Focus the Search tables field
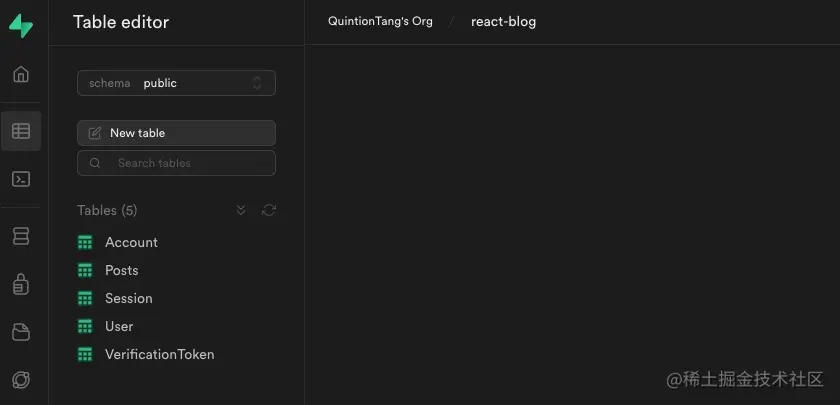Screen dimensions: 840x405 click(x=176, y=163)
